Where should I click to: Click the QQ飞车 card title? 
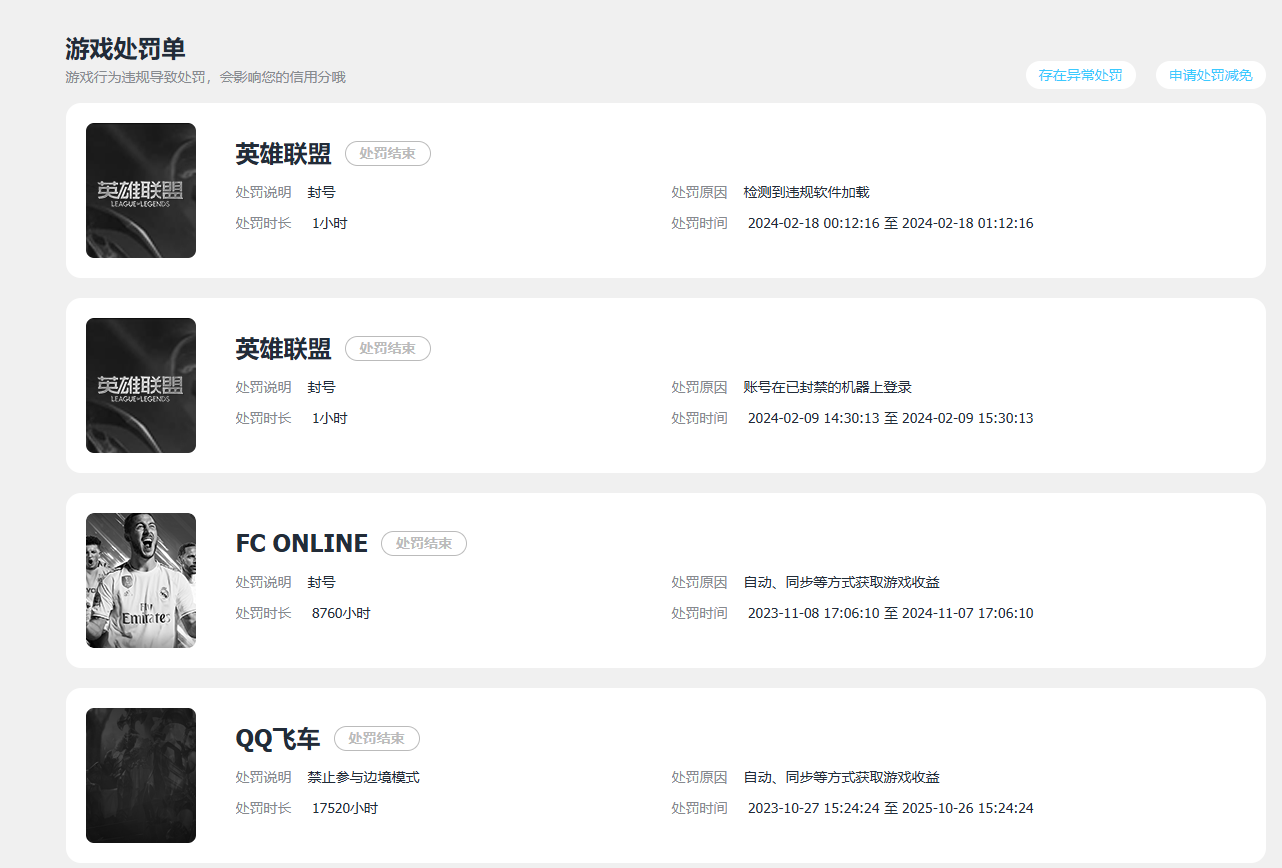(x=278, y=738)
